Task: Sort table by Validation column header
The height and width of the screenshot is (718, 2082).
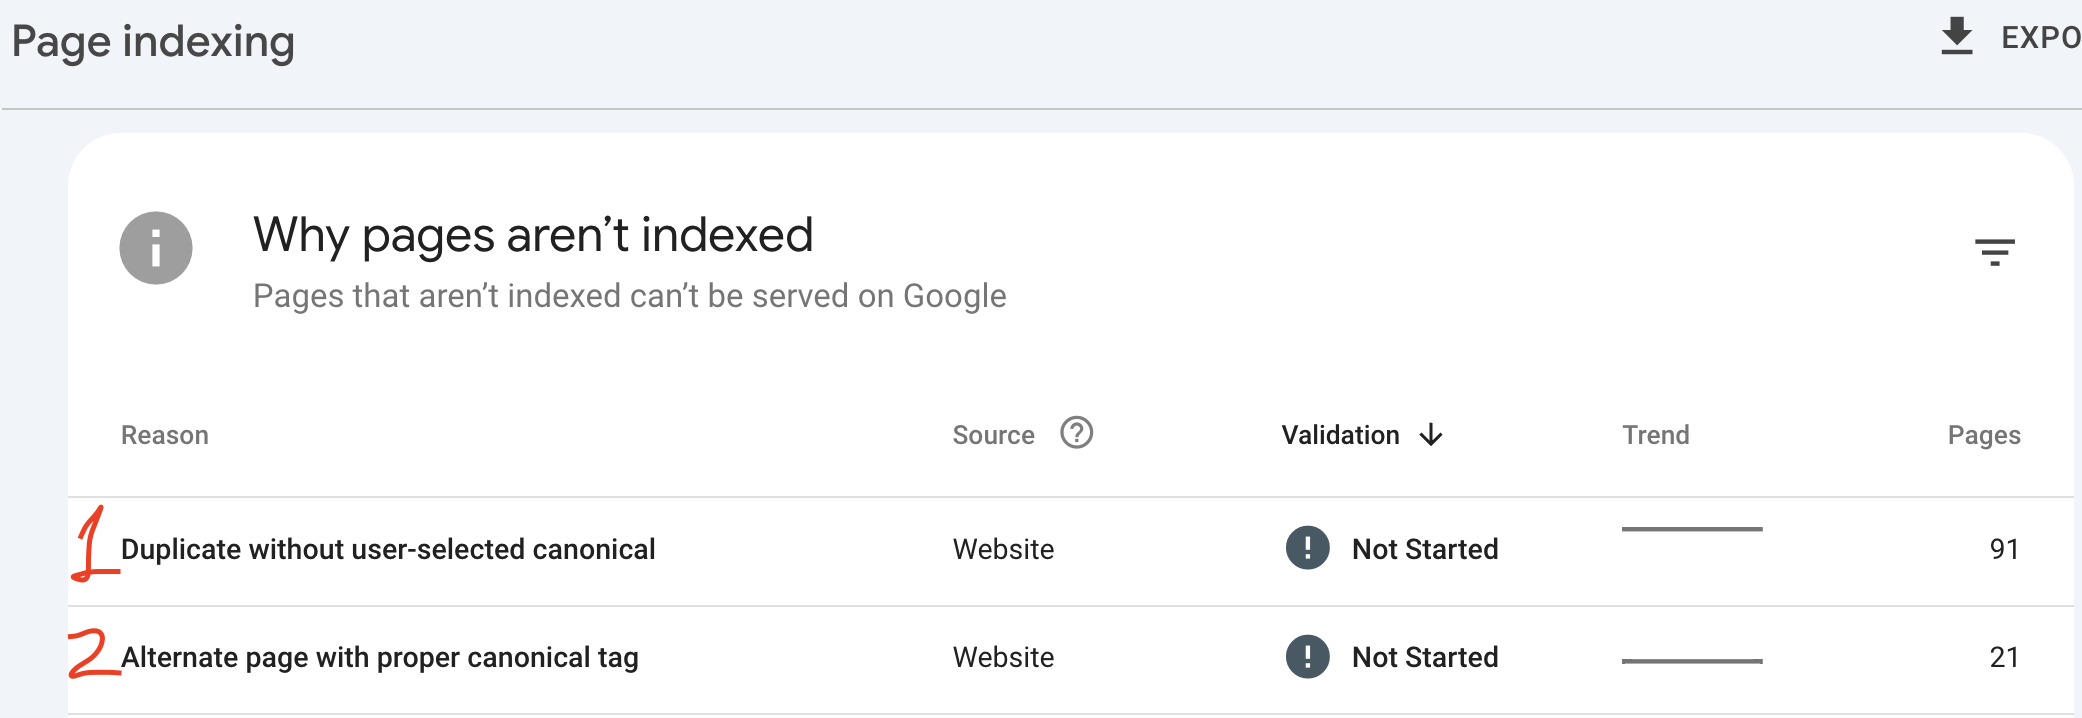Action: [x=1340, y=435]
